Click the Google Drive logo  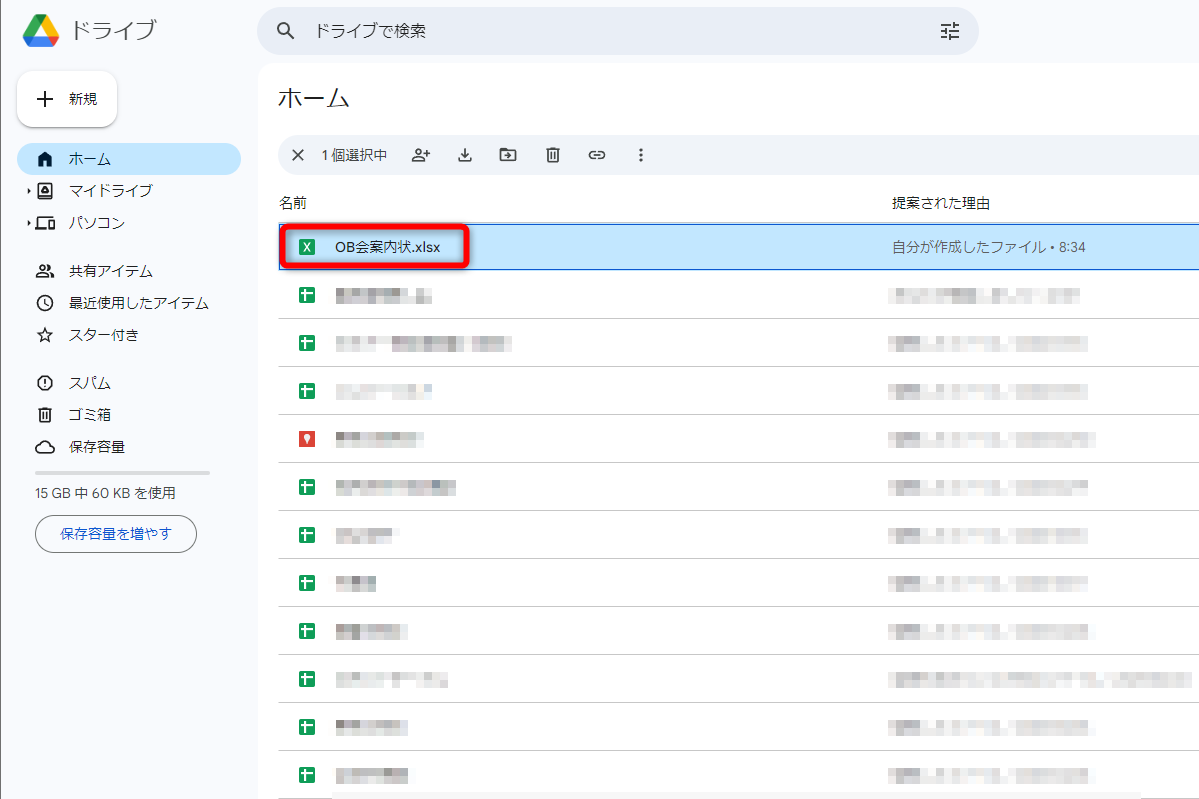pos(38,29)
